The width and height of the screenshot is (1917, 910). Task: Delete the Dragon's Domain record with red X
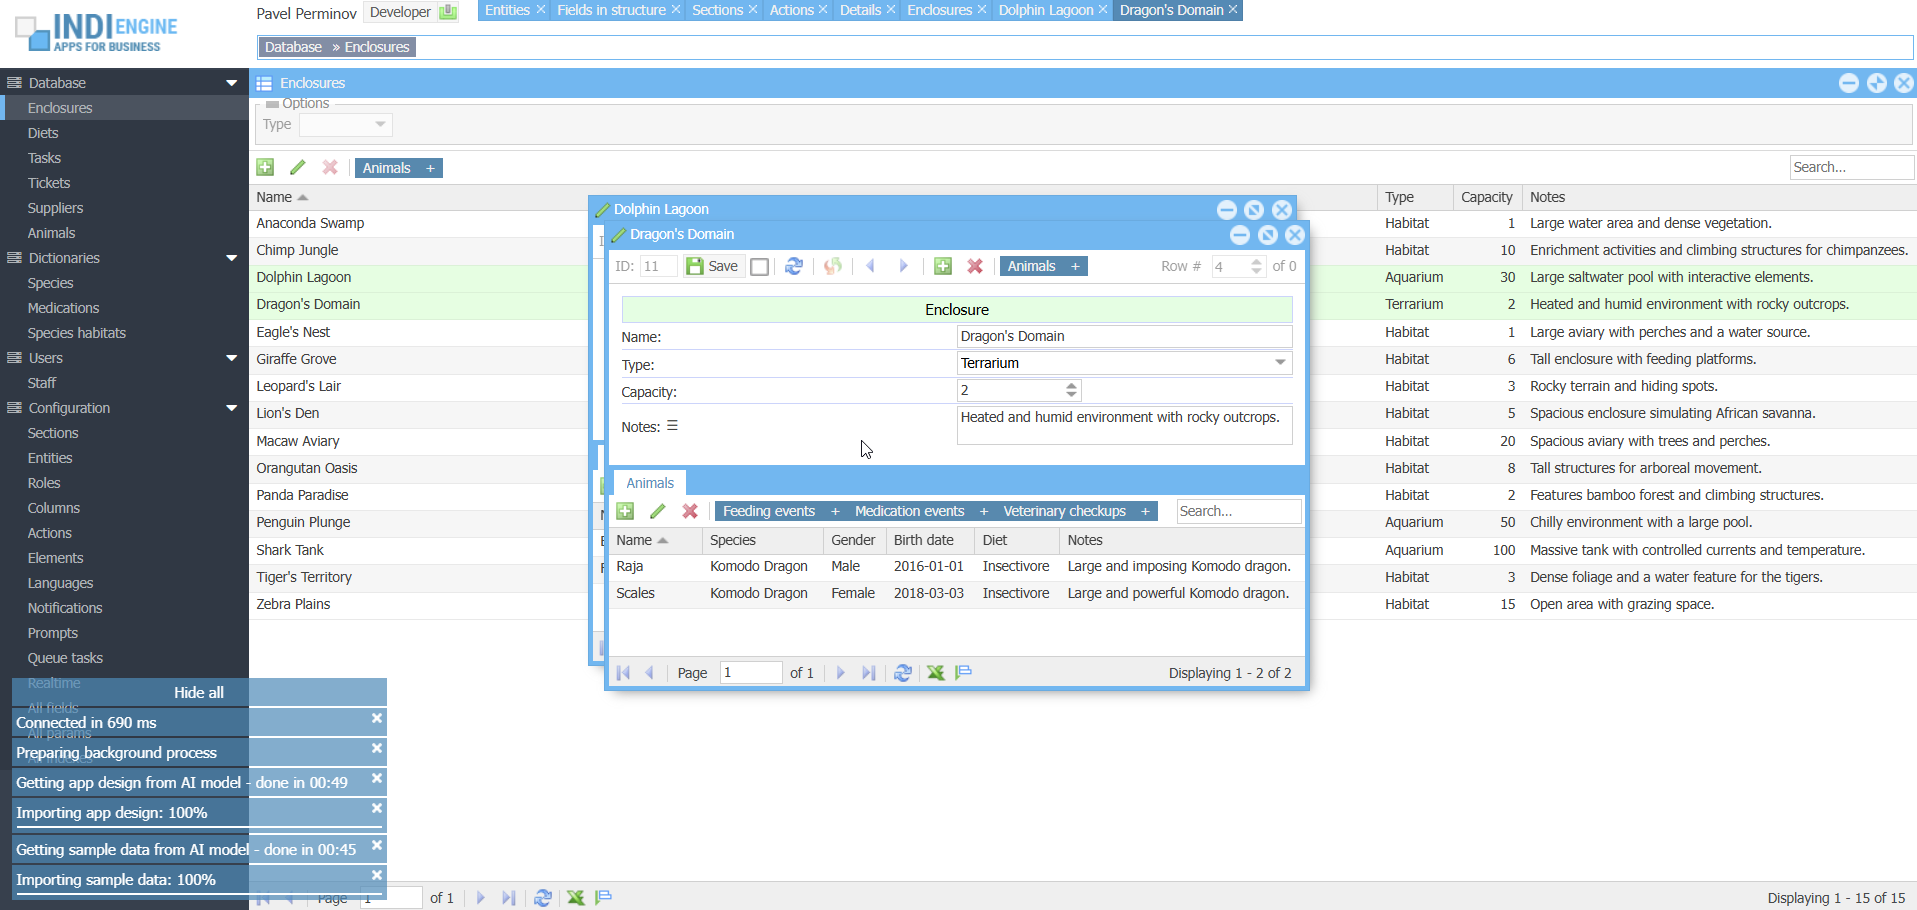point(975,266)
